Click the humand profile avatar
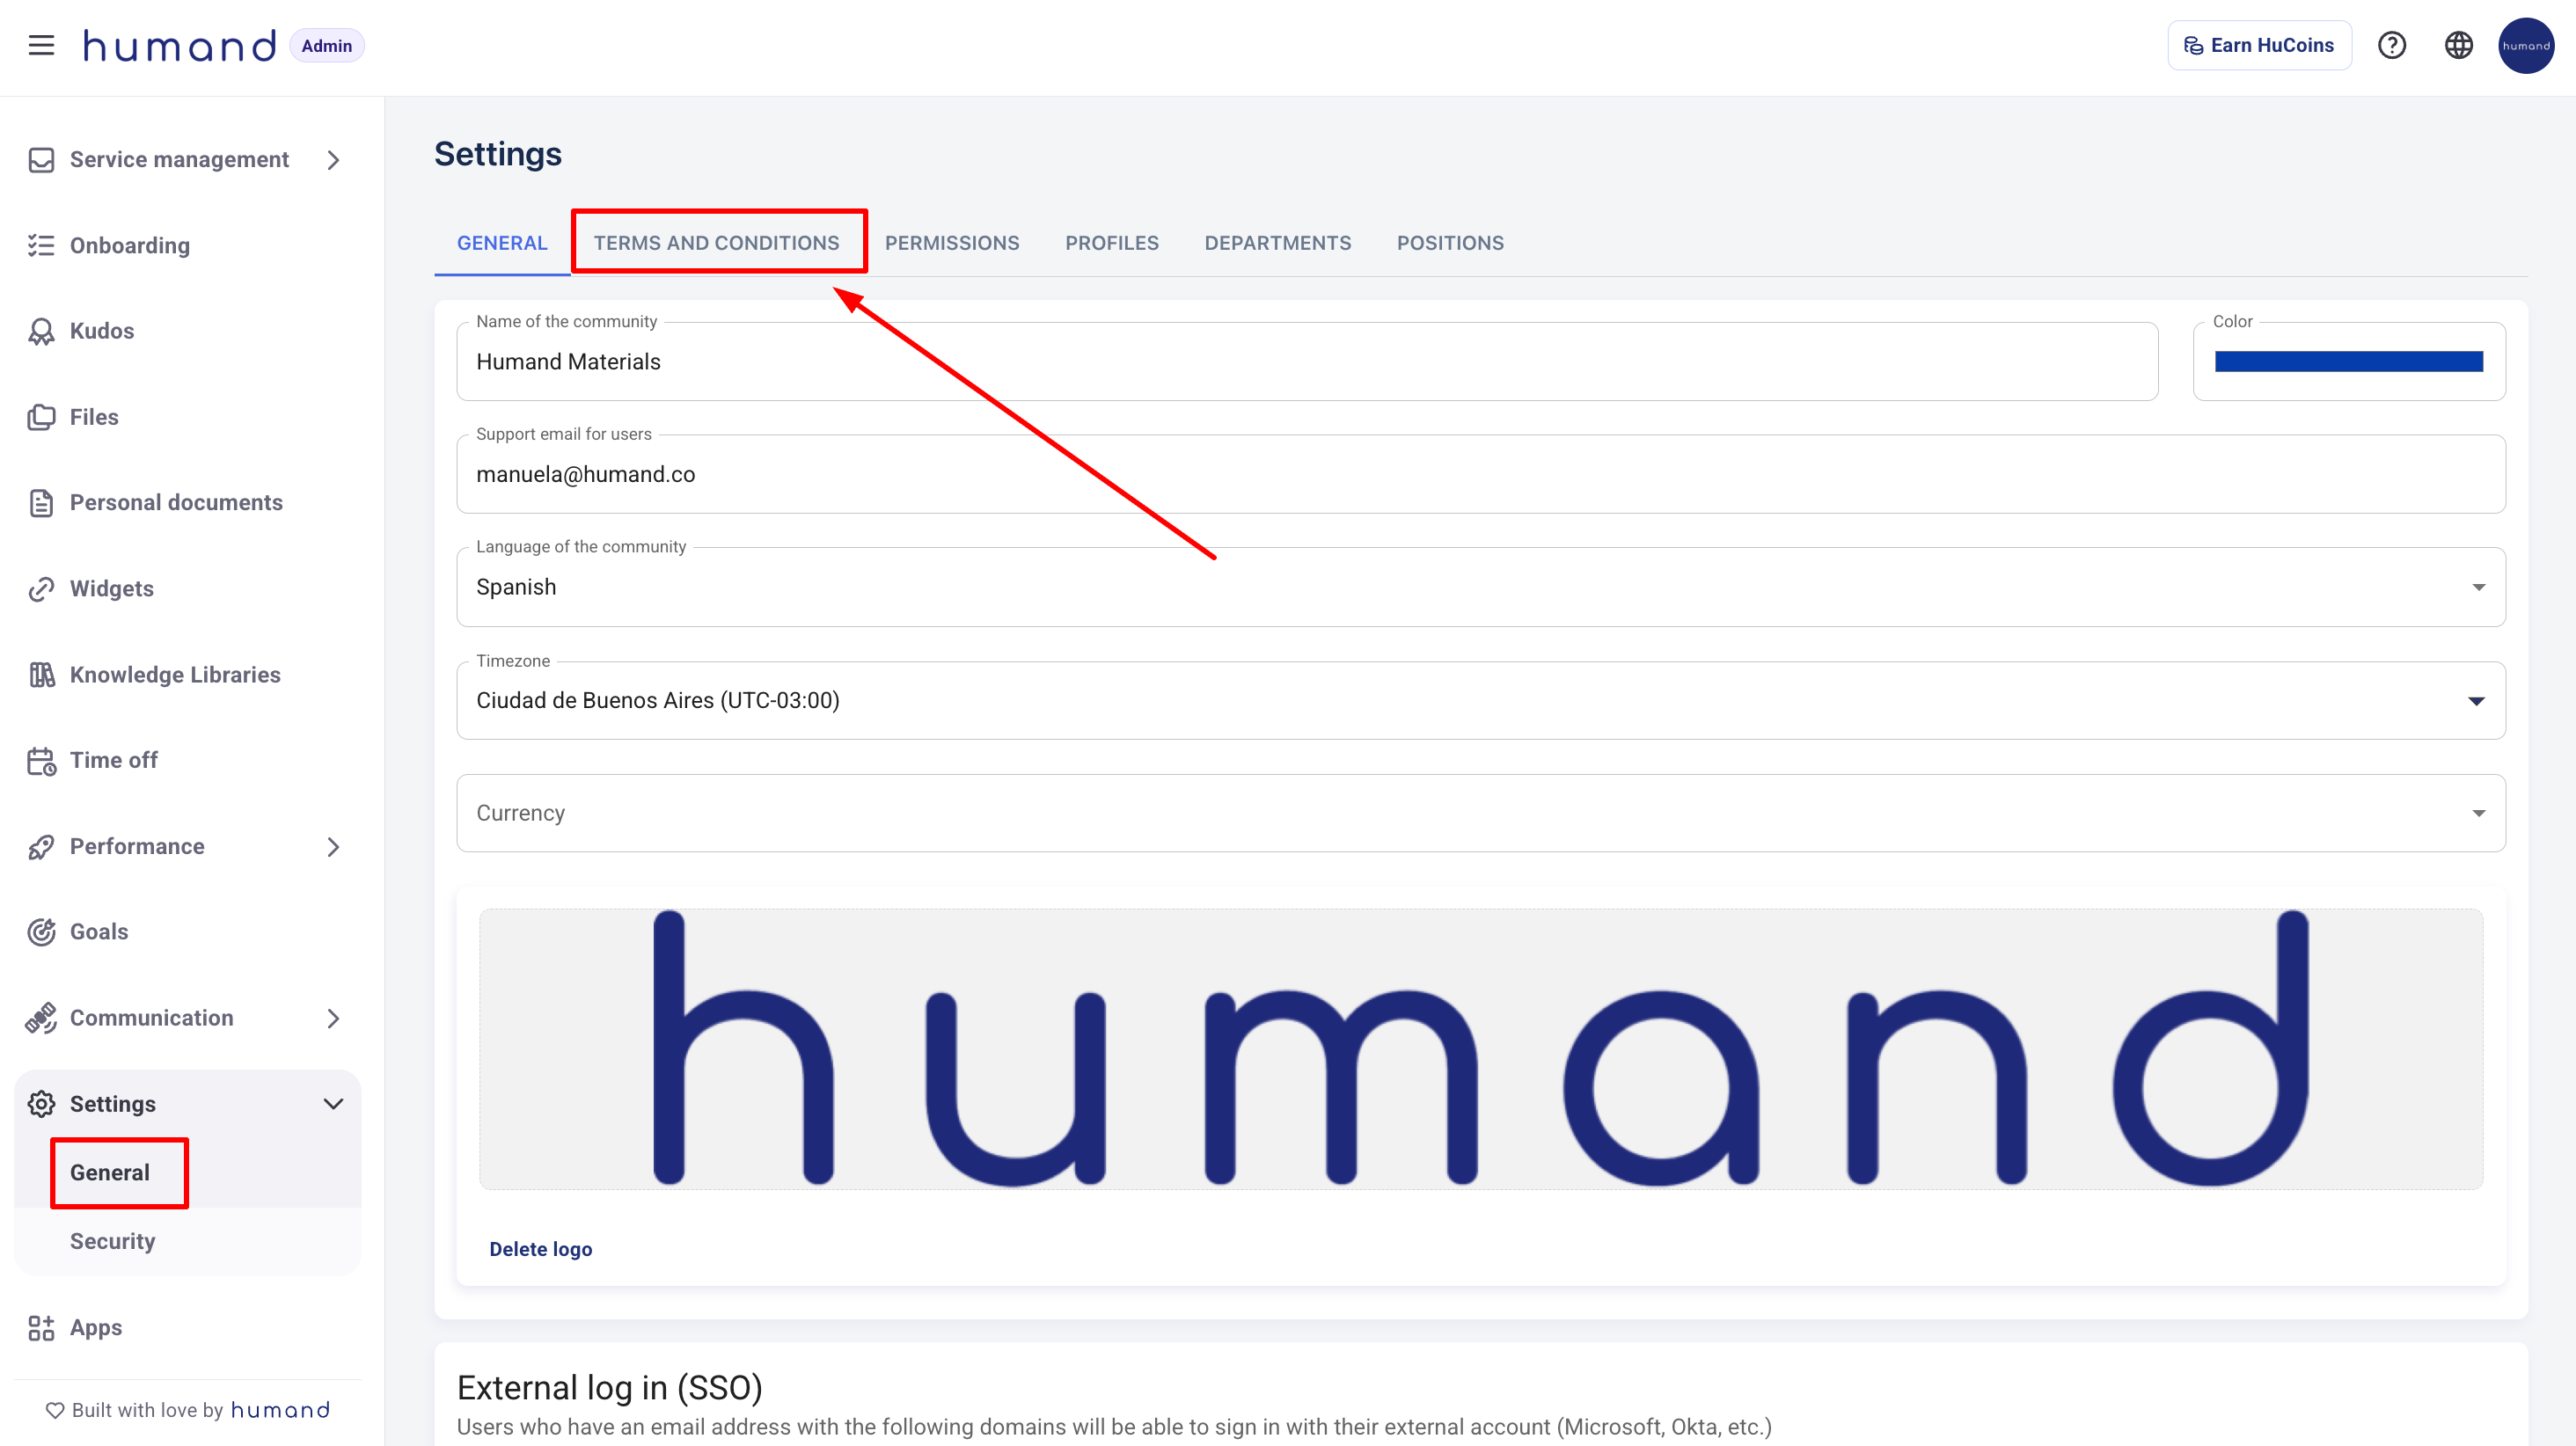Screen dimensions: 2576x1446 [2525, 45]
